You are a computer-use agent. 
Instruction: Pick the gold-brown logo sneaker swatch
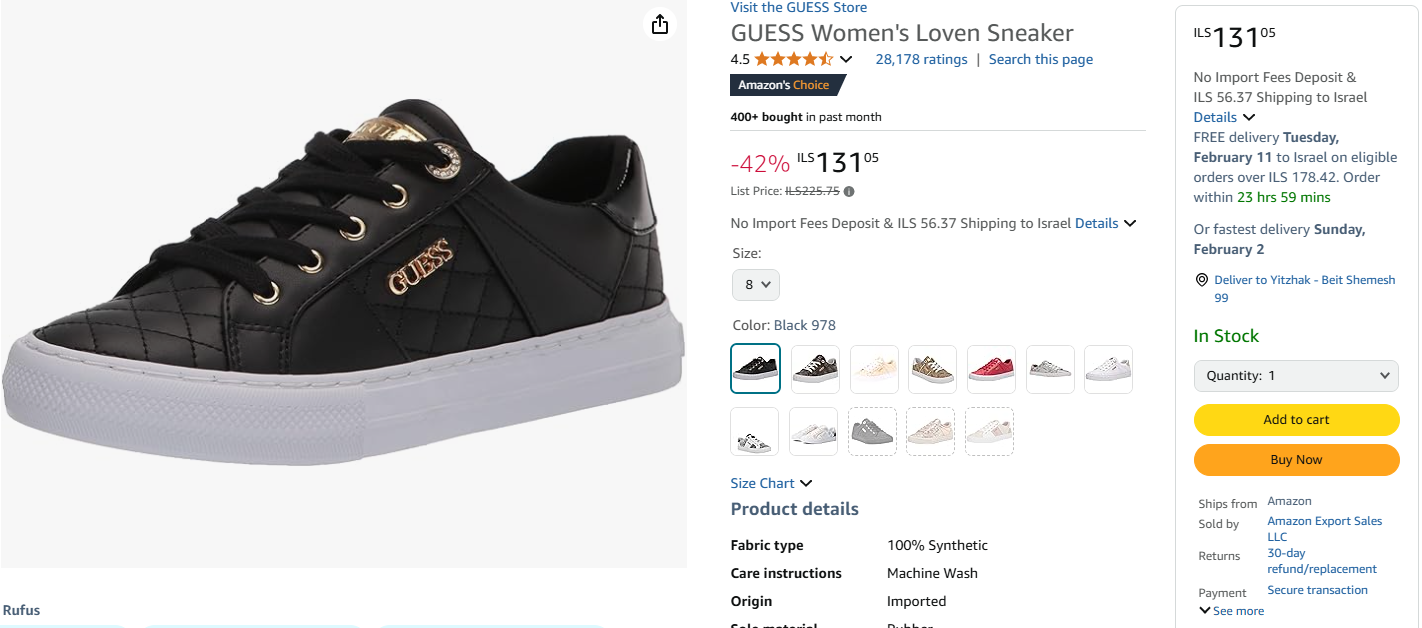point(932,369)
